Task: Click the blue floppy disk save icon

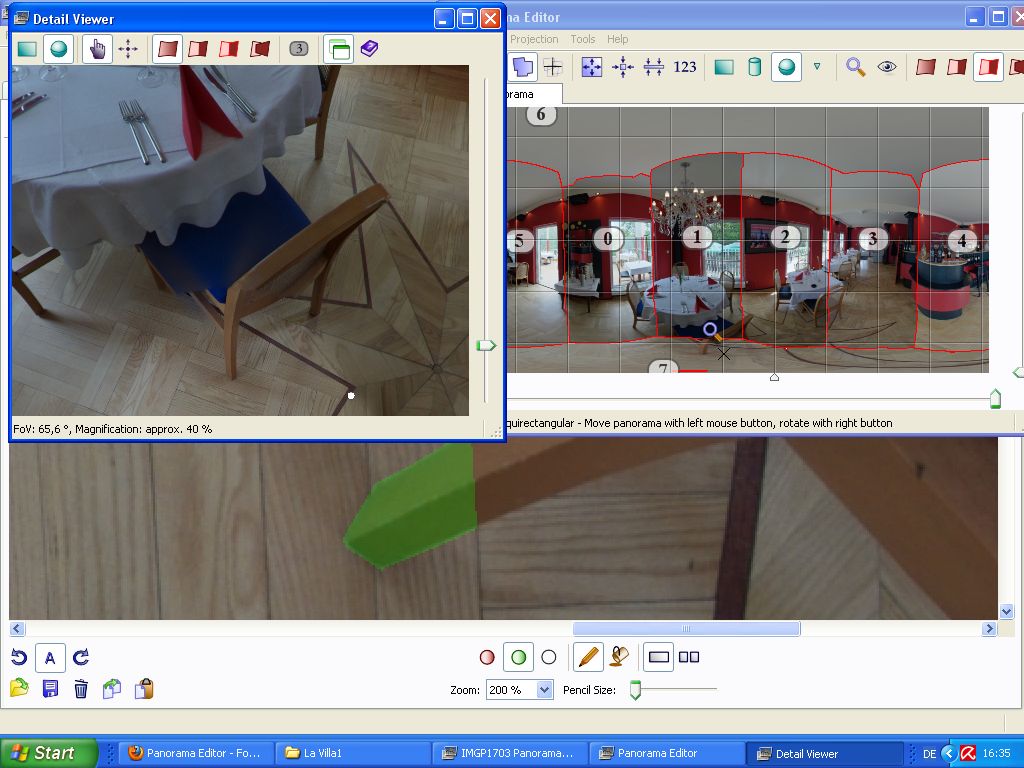Action: tap(50, 688)
